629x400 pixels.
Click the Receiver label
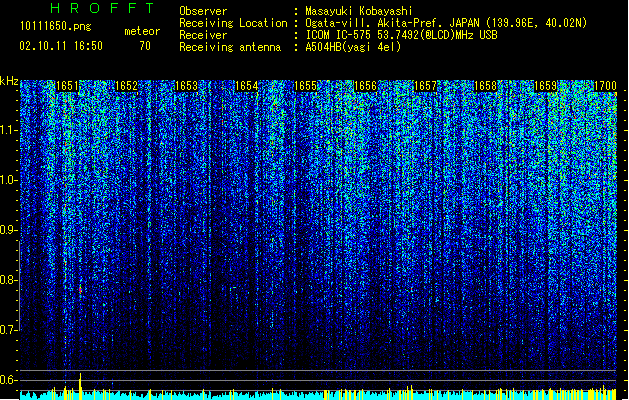pyautogui.click(x=203, y=35)
